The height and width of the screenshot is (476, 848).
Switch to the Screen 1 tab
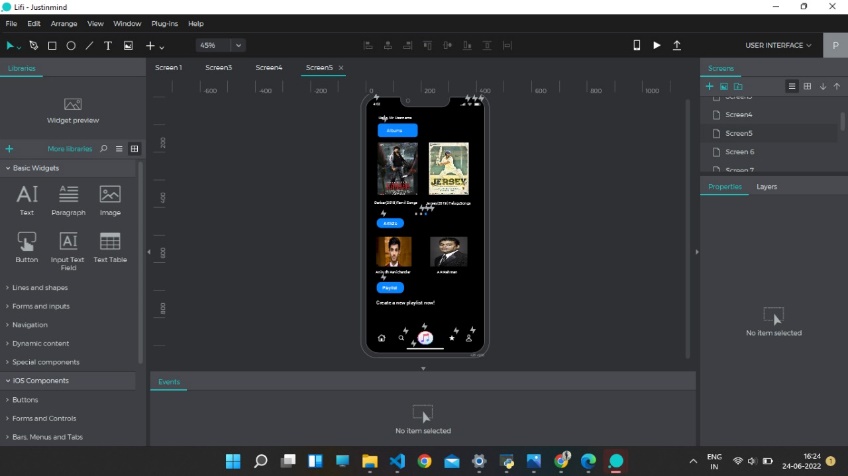[168, 68]
